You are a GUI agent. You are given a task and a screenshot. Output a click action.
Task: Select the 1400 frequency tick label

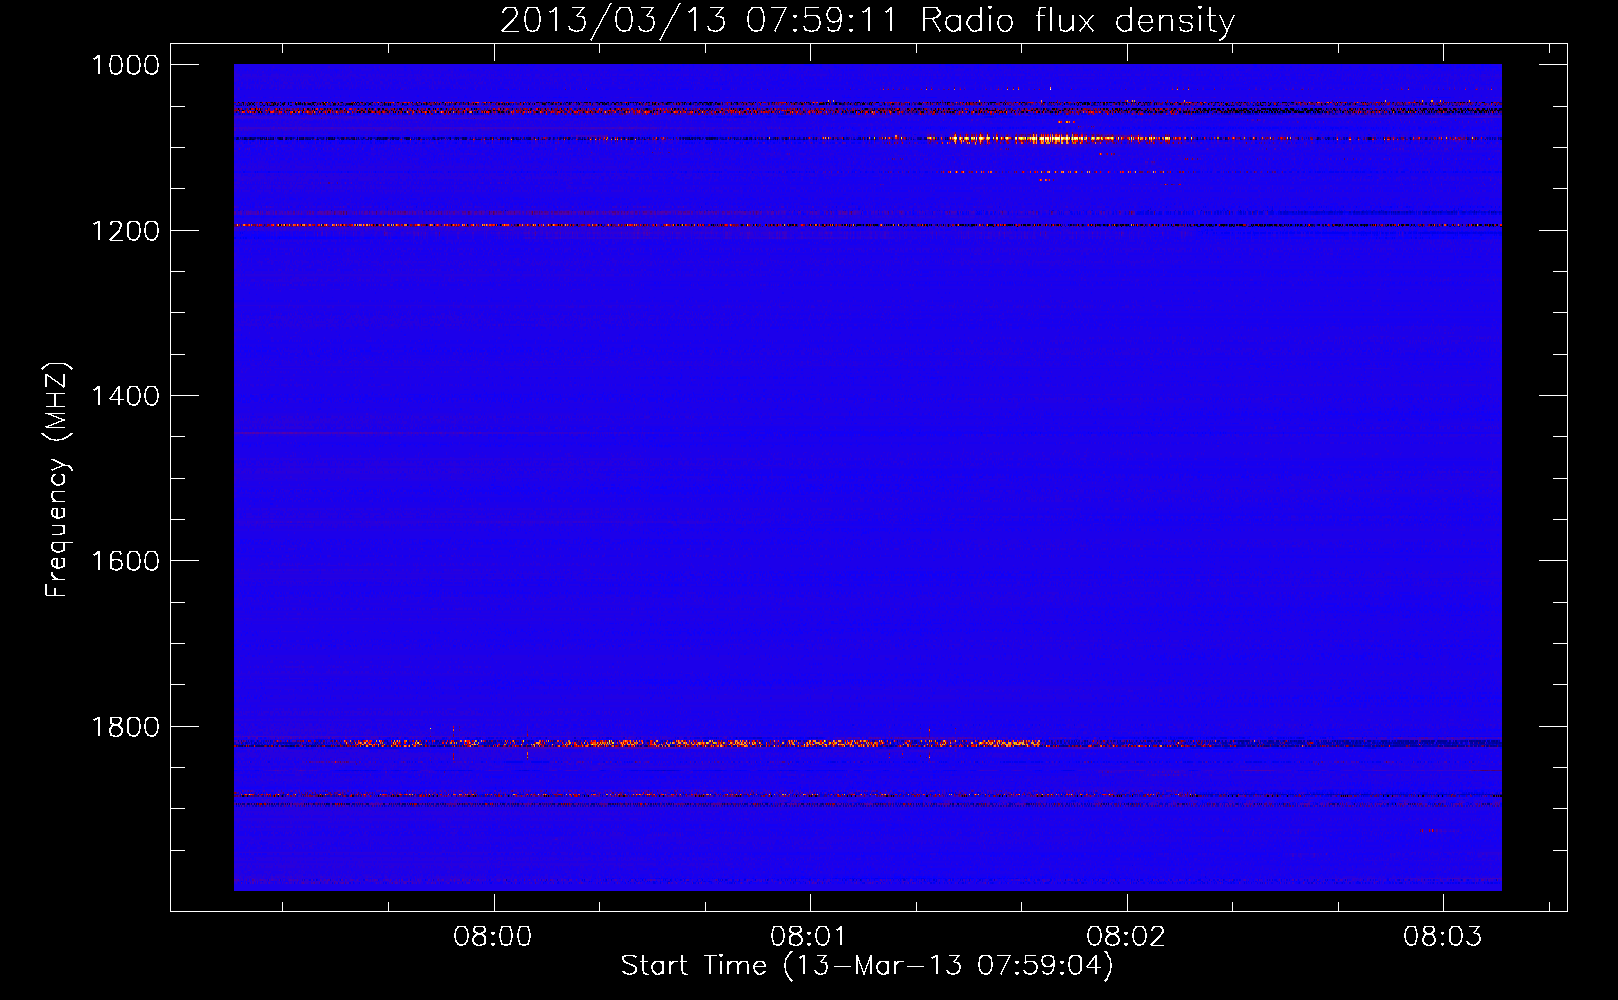coord(125,396)
